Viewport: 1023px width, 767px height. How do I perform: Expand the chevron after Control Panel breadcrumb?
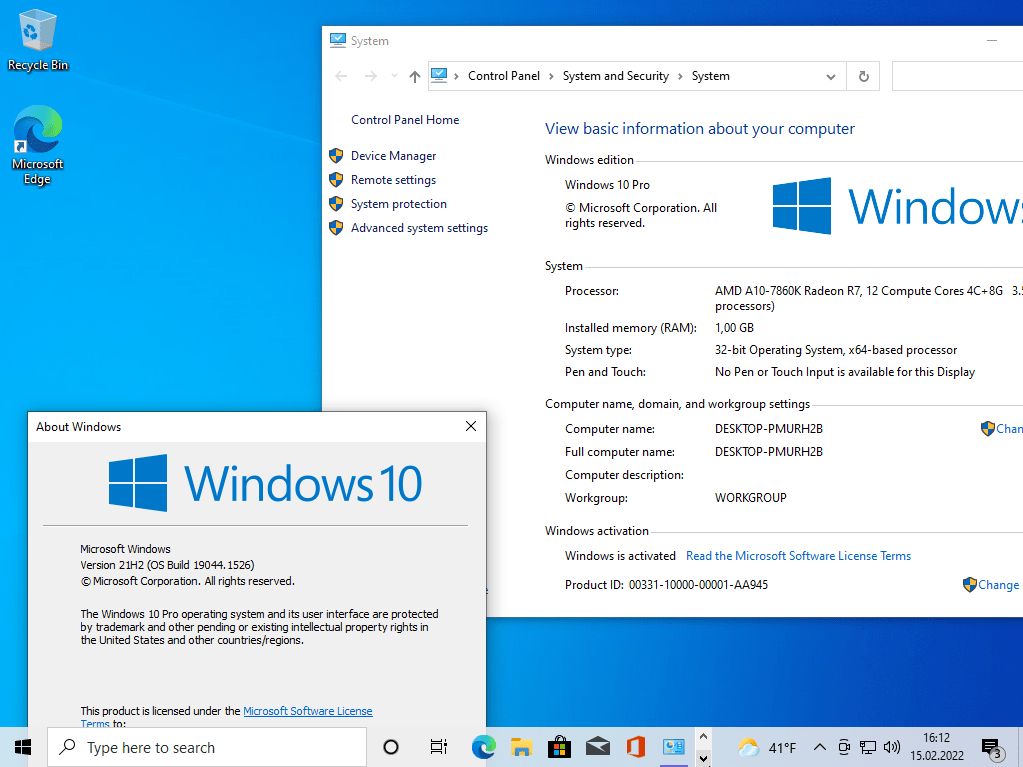(551, 76)
